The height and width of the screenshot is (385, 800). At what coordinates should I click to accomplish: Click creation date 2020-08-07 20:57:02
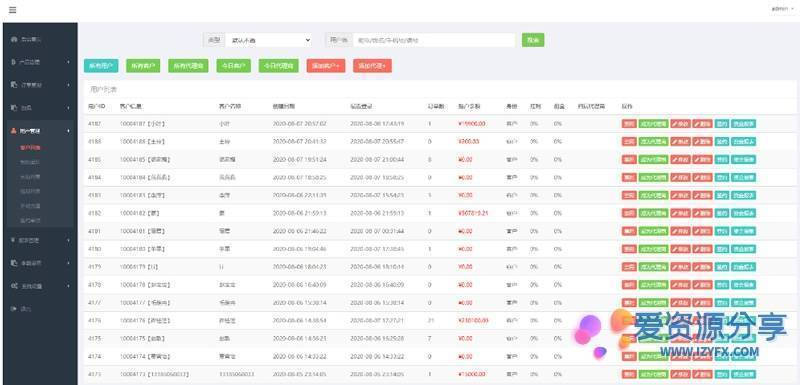299,124
